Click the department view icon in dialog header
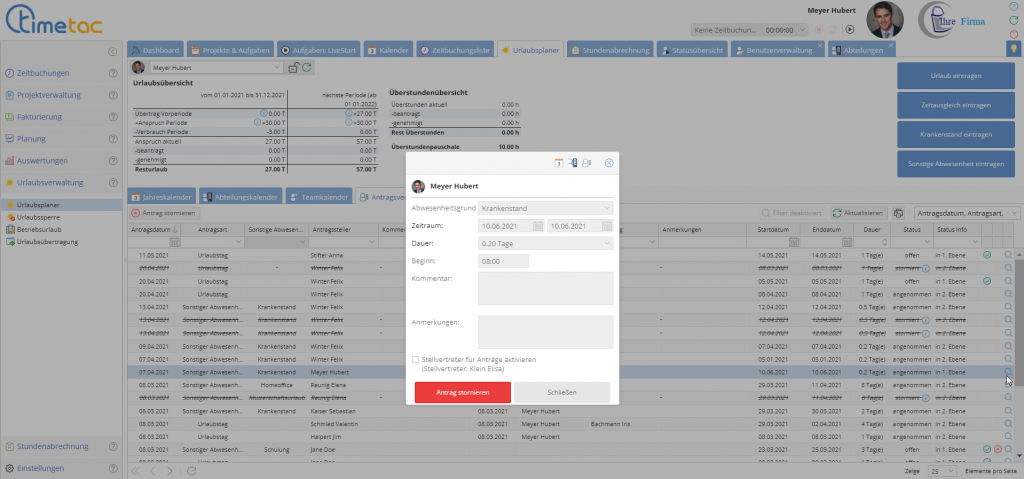Image resolution: width=1024 pixels, height=479 pixels. point(573,162)
